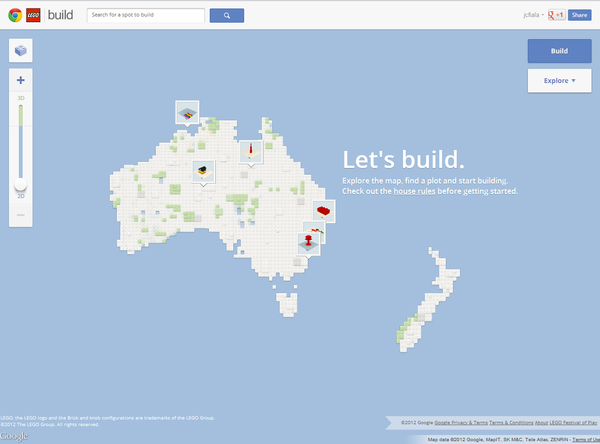The width and height of the screenshot is (600, 444).
Task: Click the zoom slider handle
Action: click(x=21, y=187)
